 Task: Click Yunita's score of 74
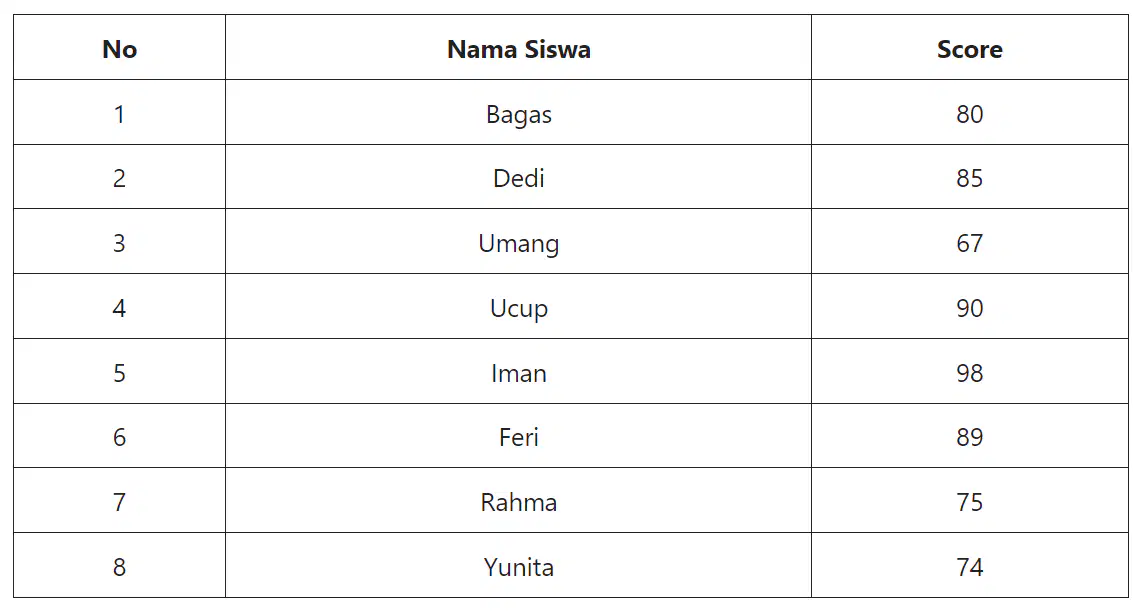(969, 565)
